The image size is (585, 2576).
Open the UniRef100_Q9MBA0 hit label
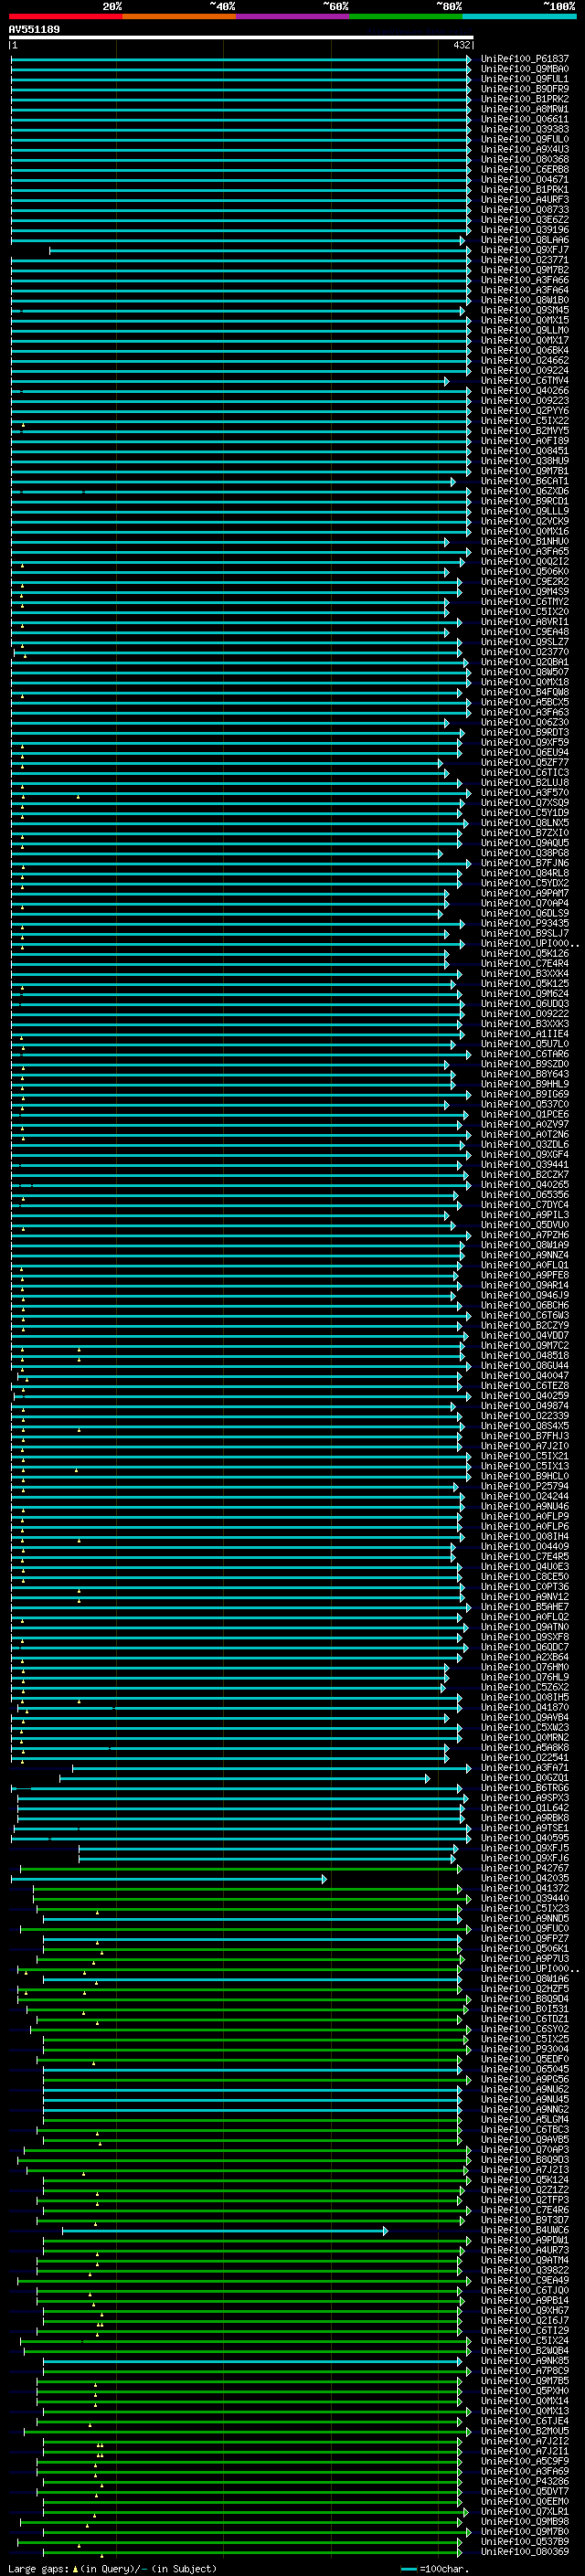point(525,69)
